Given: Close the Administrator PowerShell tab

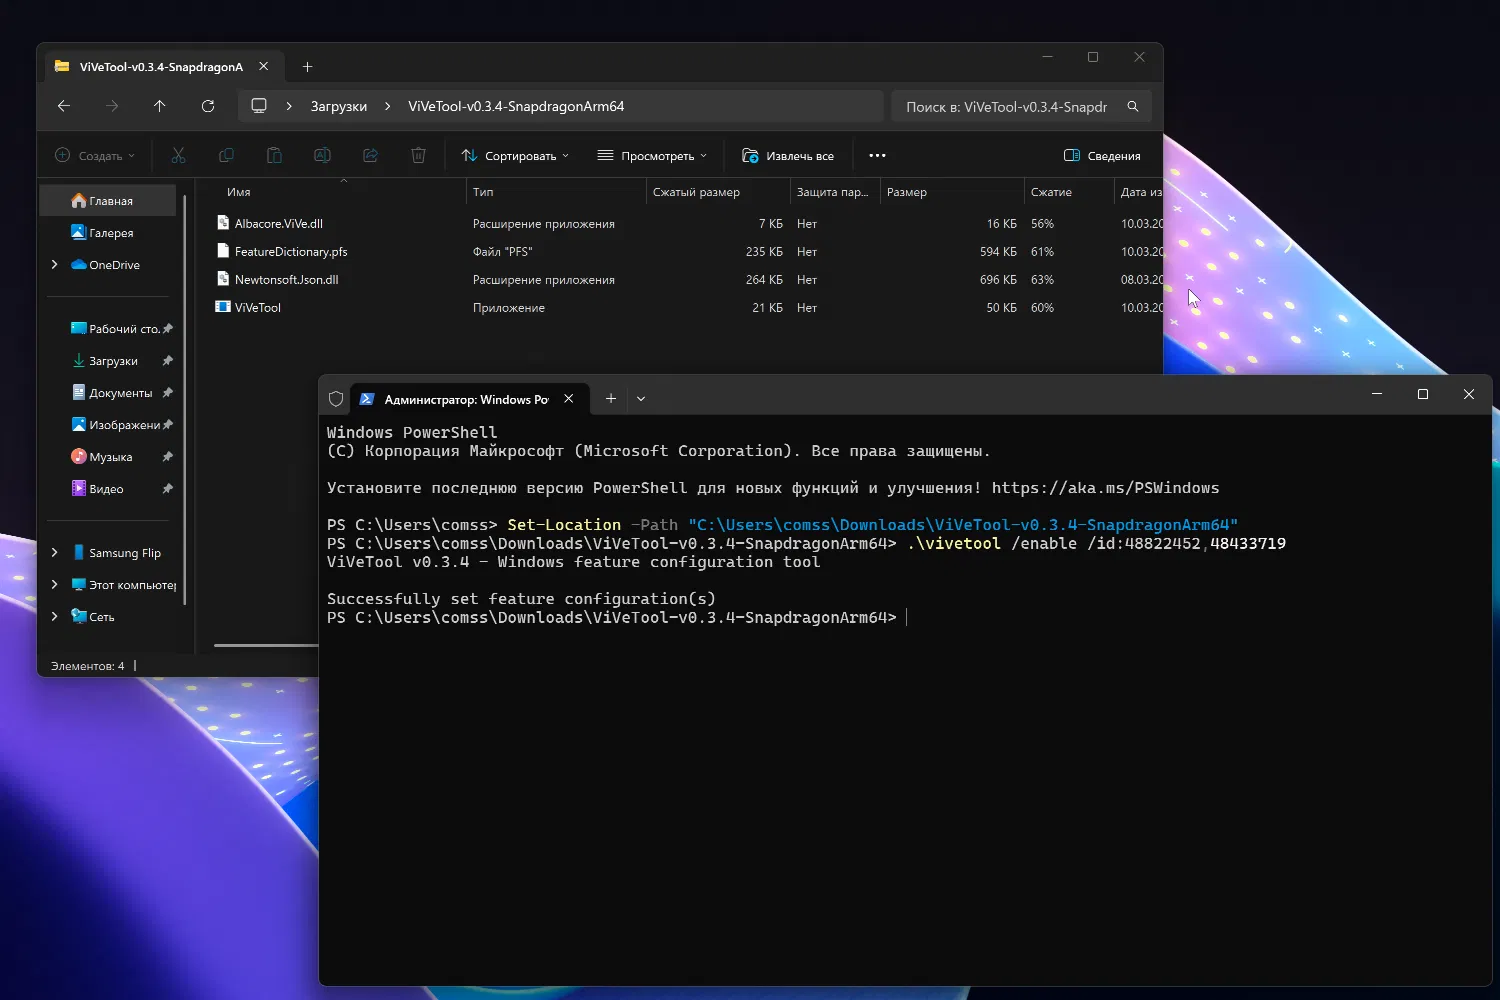Looking at the screenshot, I should coord(569,398).
